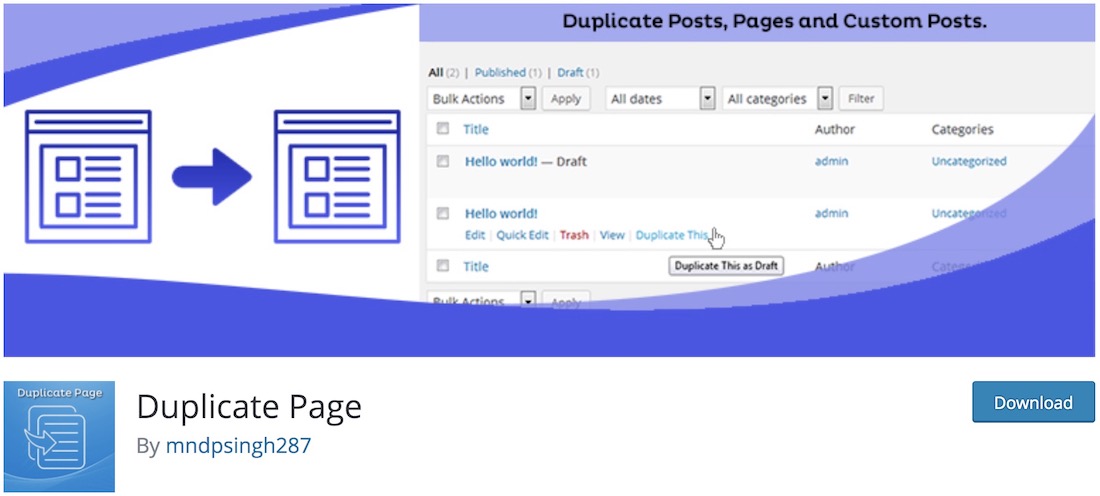Click the footer Title column header
Image resolution: width=1100 pixels, height=496 pixels.
(x=476, y=267)
